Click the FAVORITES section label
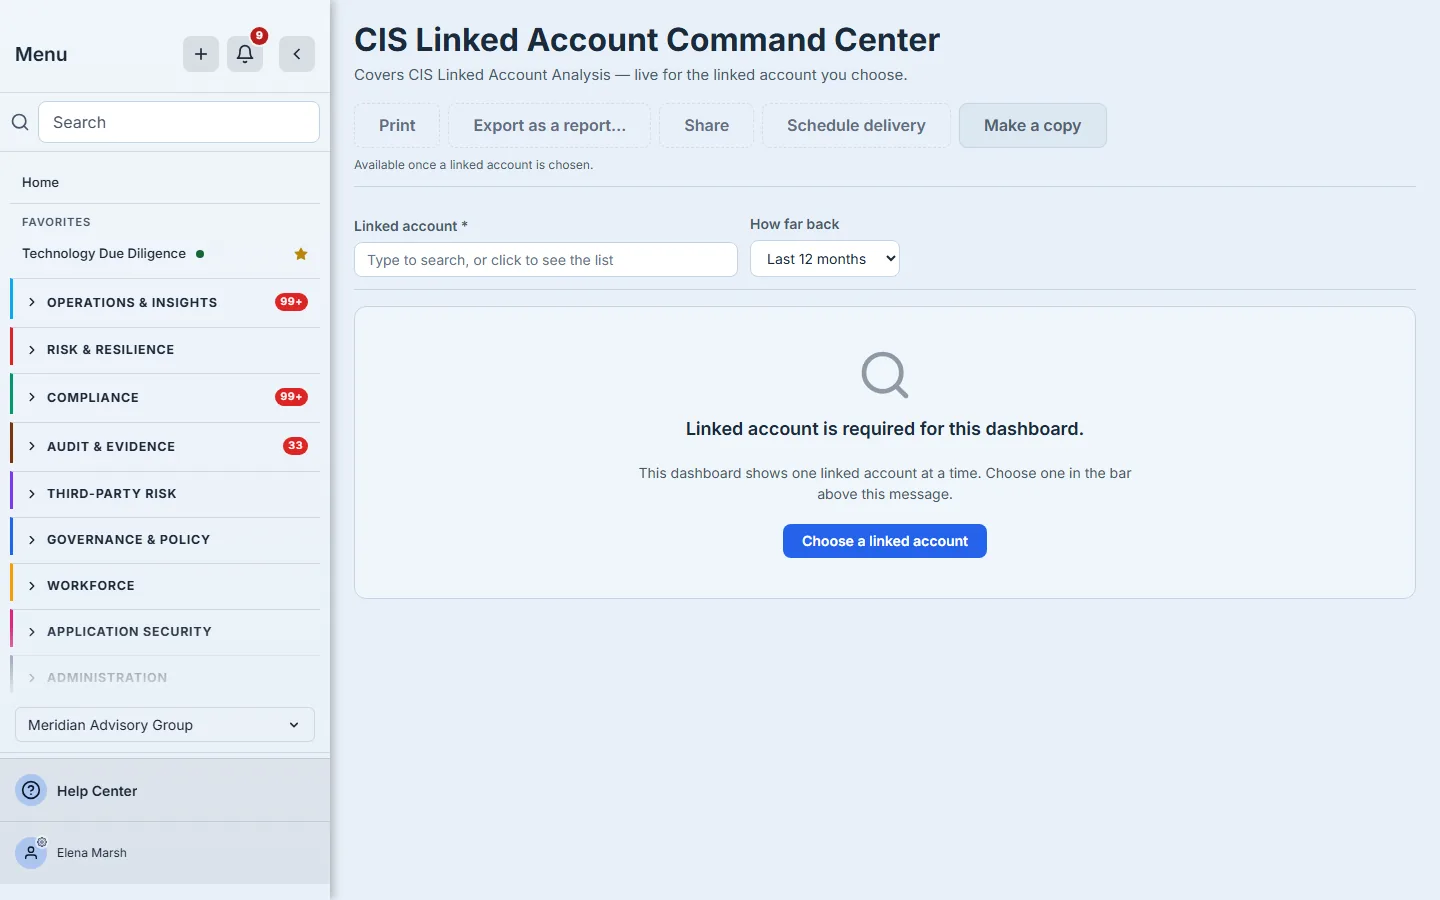Screen dimensions: 1440x900 pos(56,222)
